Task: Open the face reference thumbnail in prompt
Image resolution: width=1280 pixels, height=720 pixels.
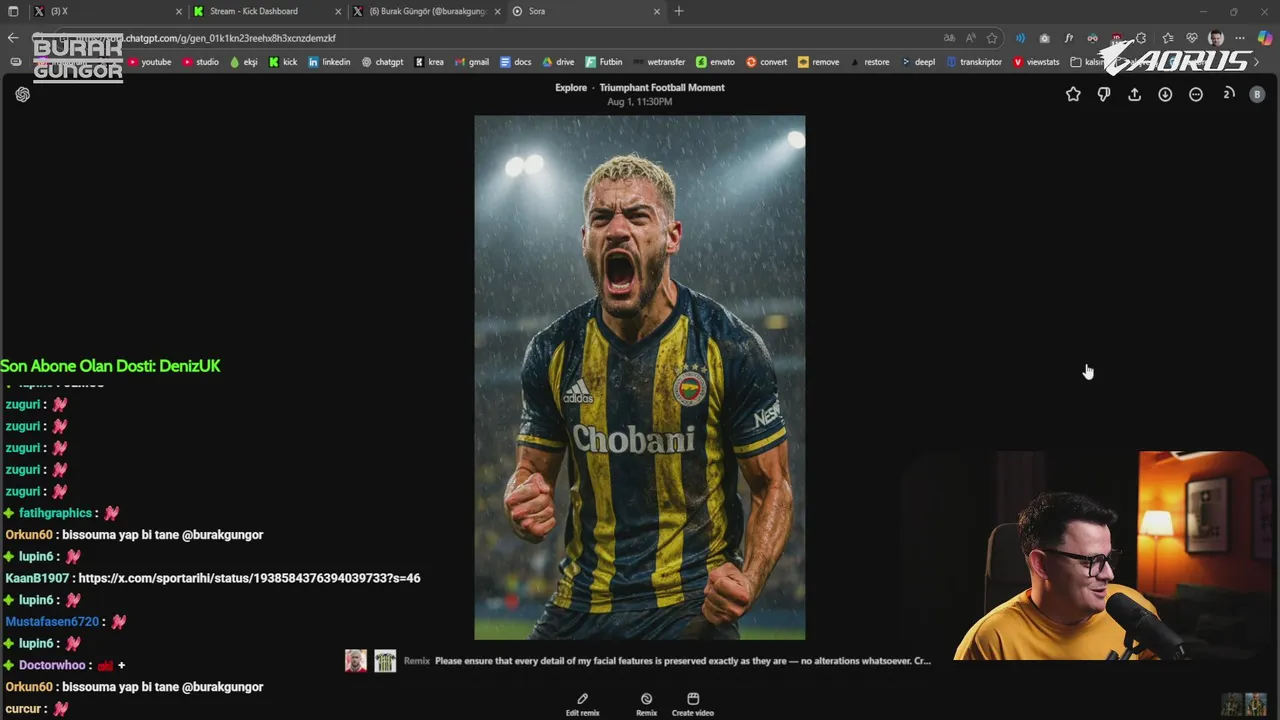Action: pyautogui.click(x=356, y=661)
